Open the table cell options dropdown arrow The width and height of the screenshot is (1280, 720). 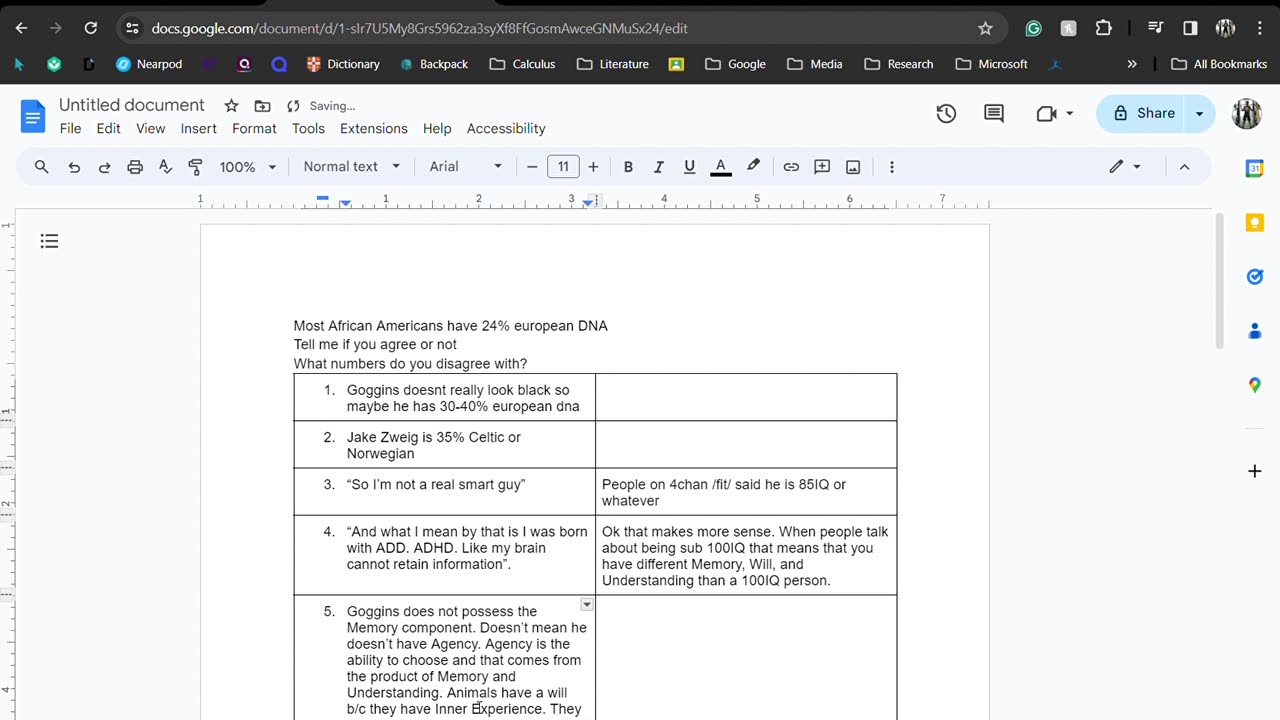click(587, 605)
